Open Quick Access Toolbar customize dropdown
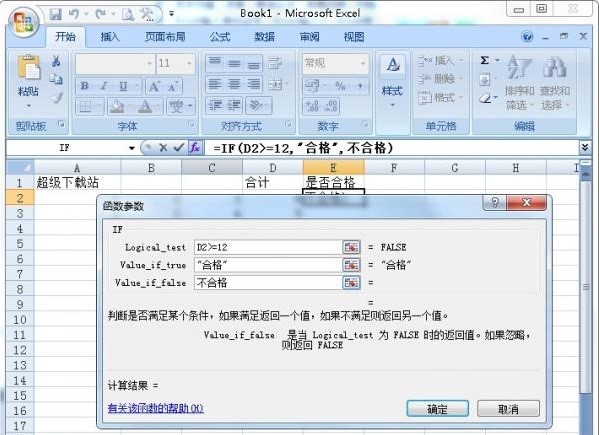This screenshot has width=599, height=435. pos(172,14)
